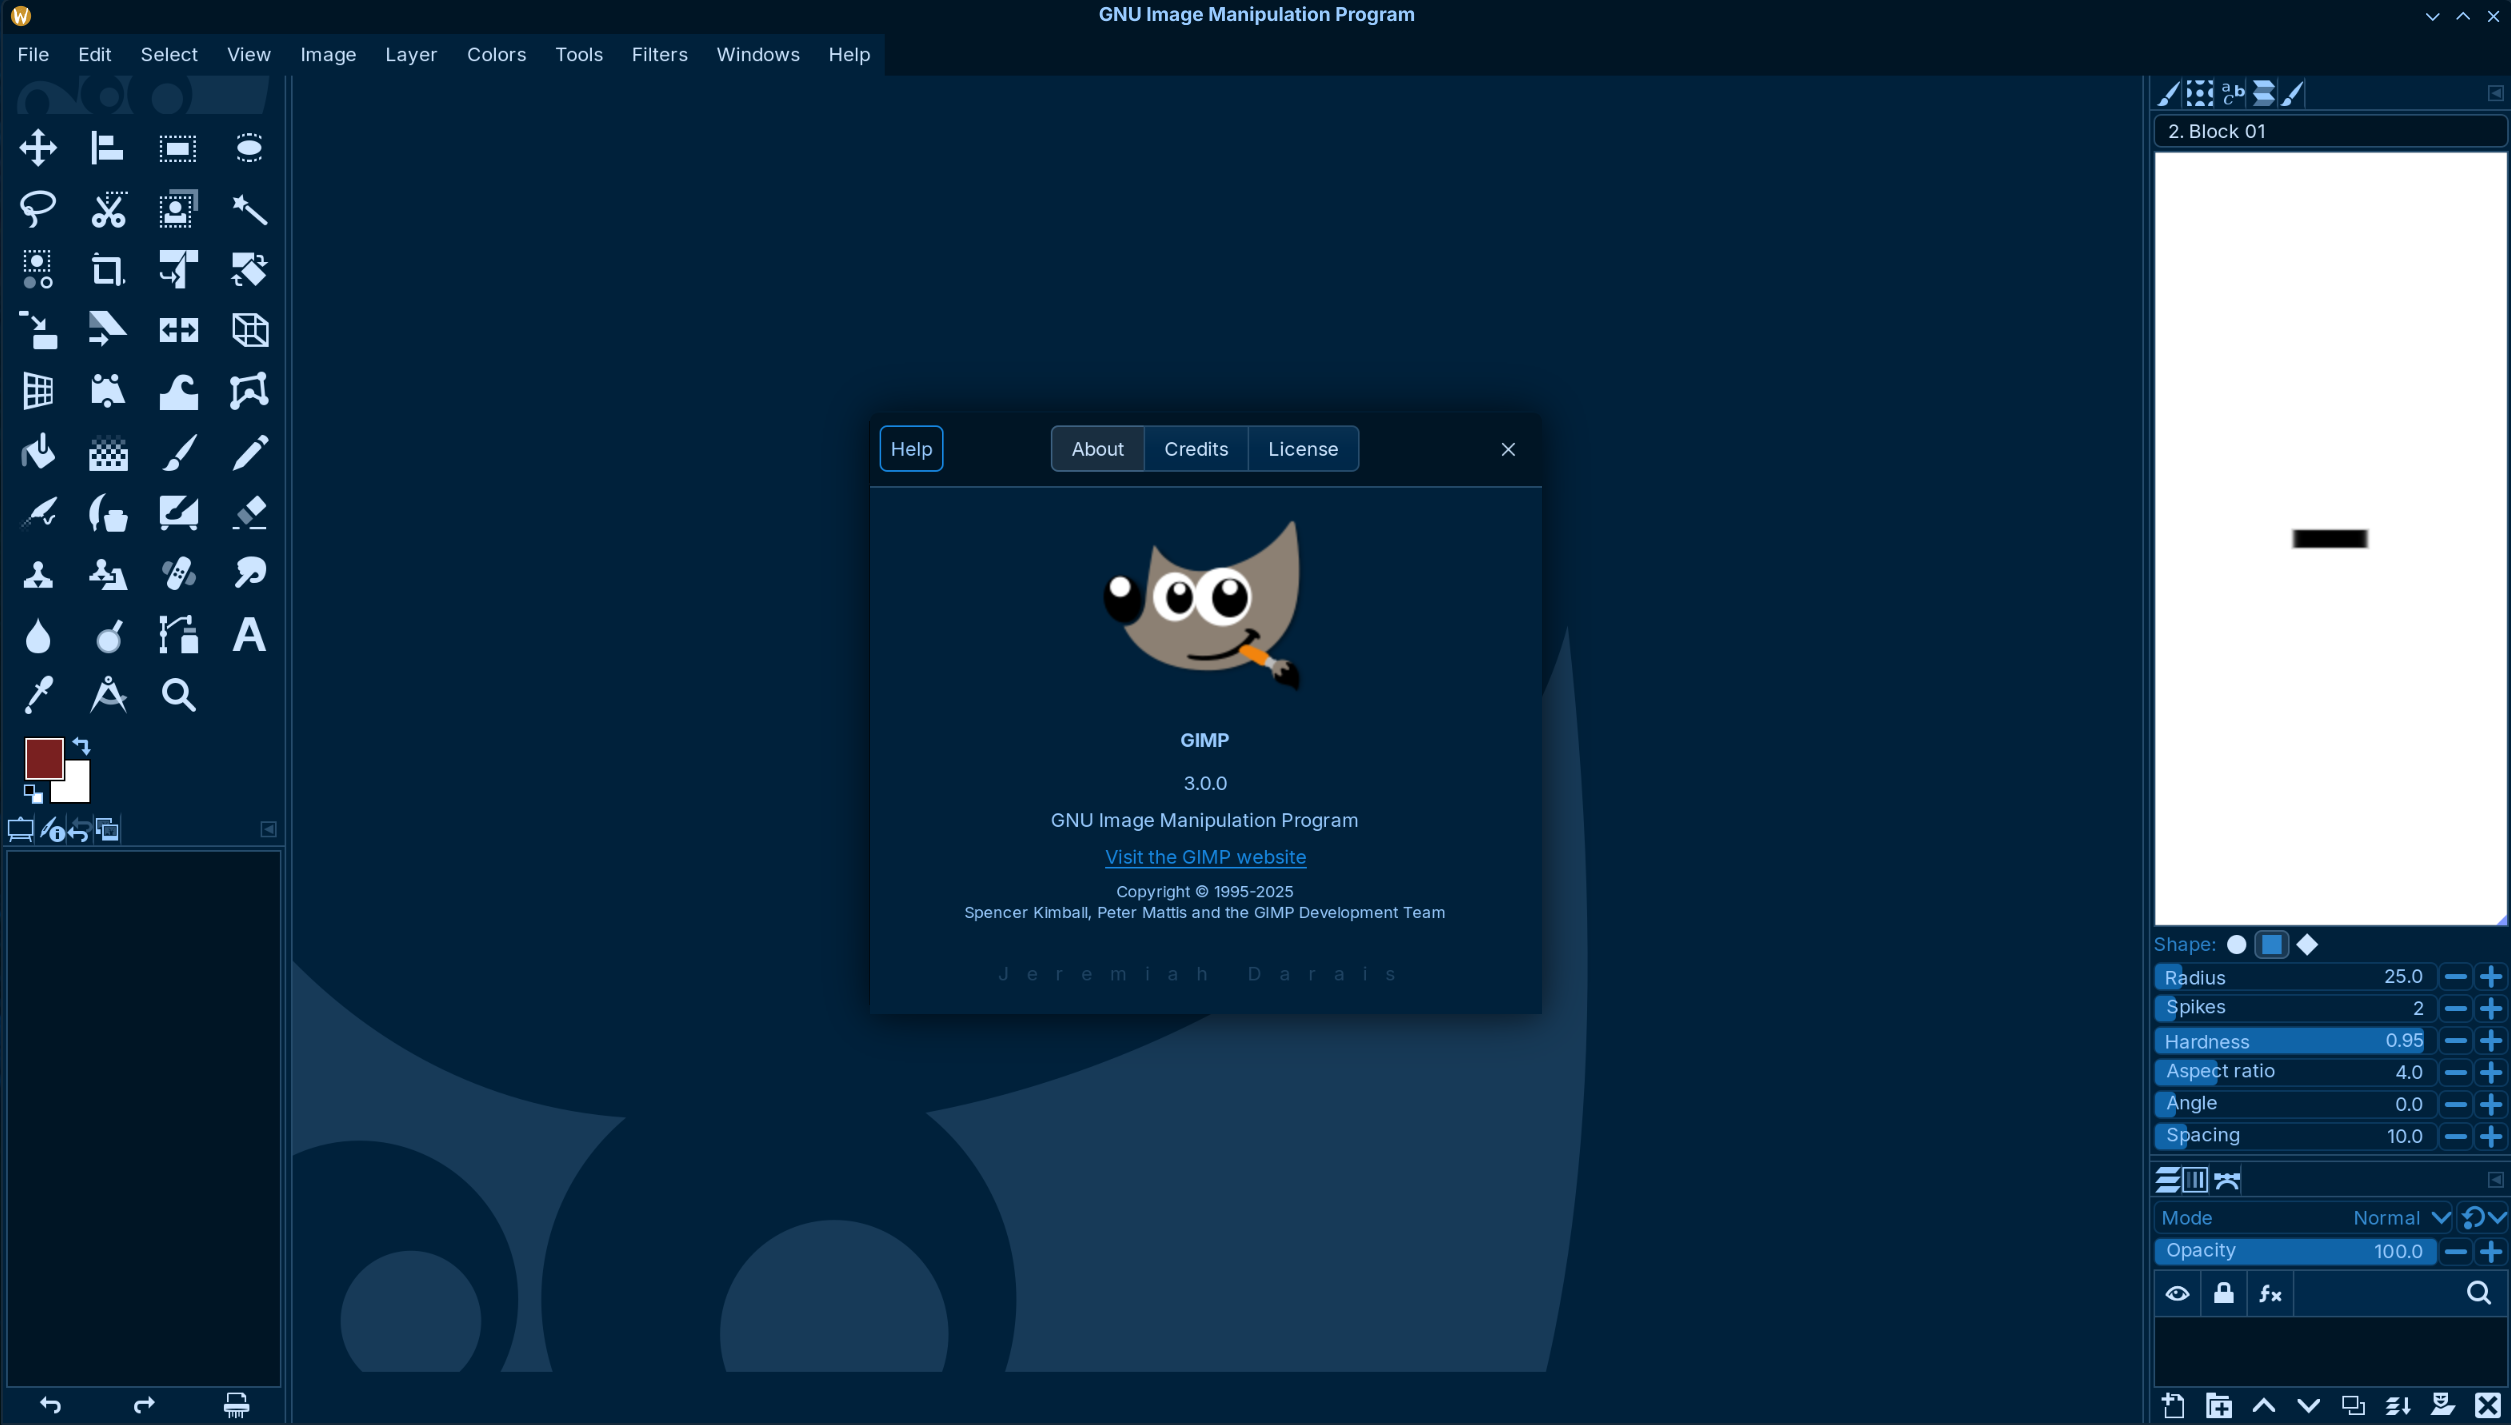Choose the circle brush shape
This screenshot has width=2511, height=1425.
[2237, 945]
